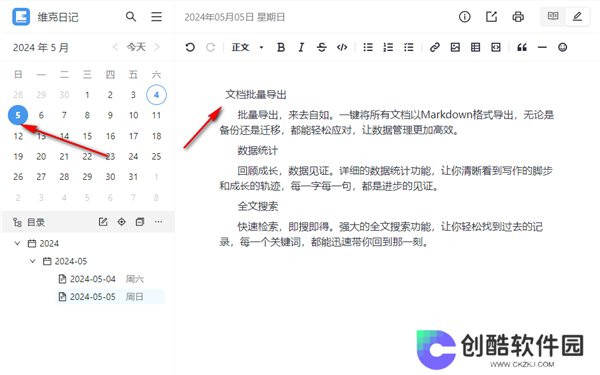Image resolution: width=600 pixels, height=375 pixels.
Task: Go to next month arrow
Action: [x=157, y=47]
